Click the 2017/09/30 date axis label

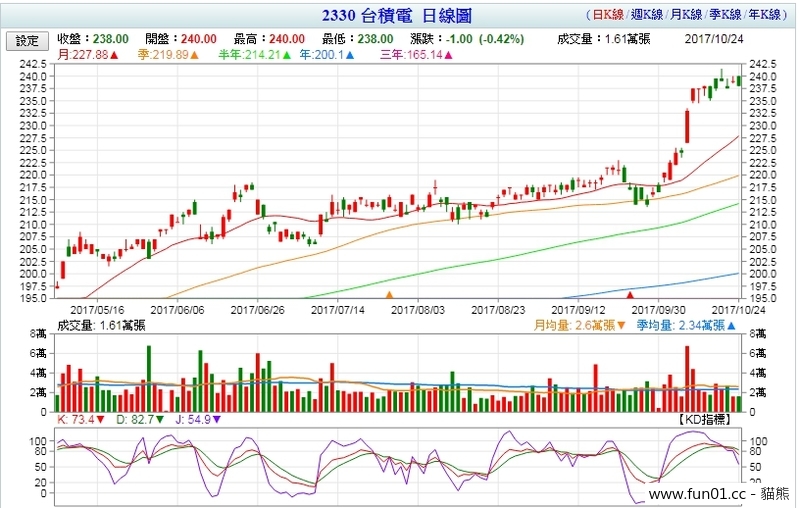658,310
